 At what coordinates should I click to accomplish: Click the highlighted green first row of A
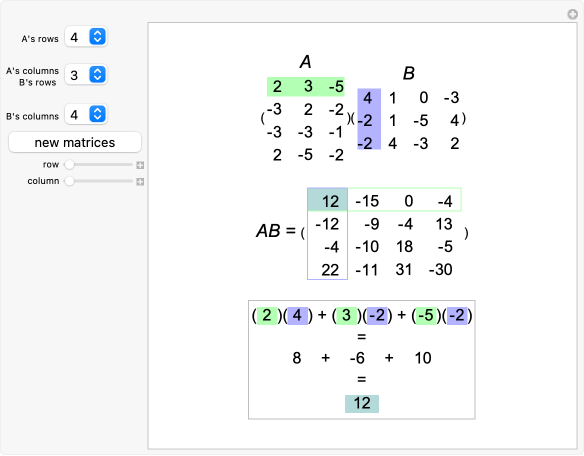tap(306, 87)
